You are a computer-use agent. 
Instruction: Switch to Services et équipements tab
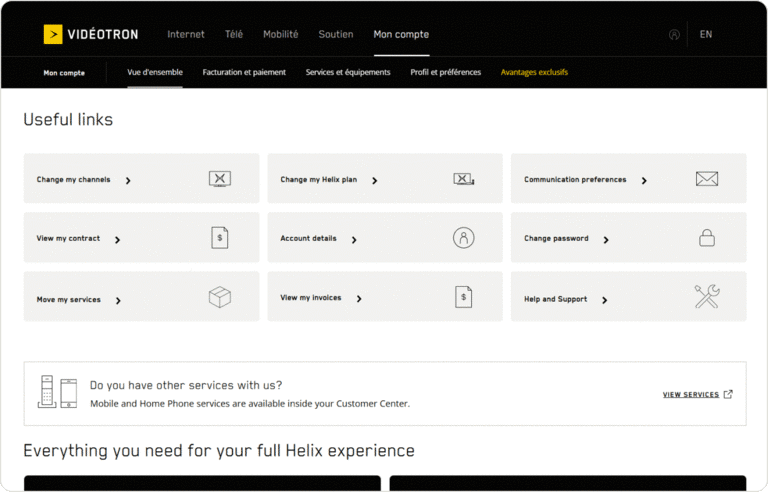[348, 73]
